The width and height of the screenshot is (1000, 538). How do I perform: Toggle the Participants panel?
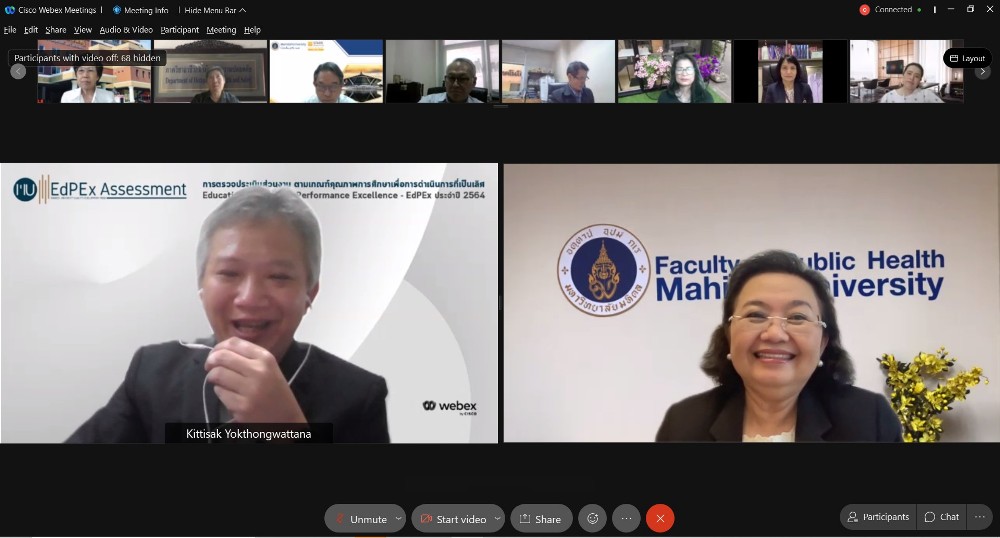pos(878,517)
